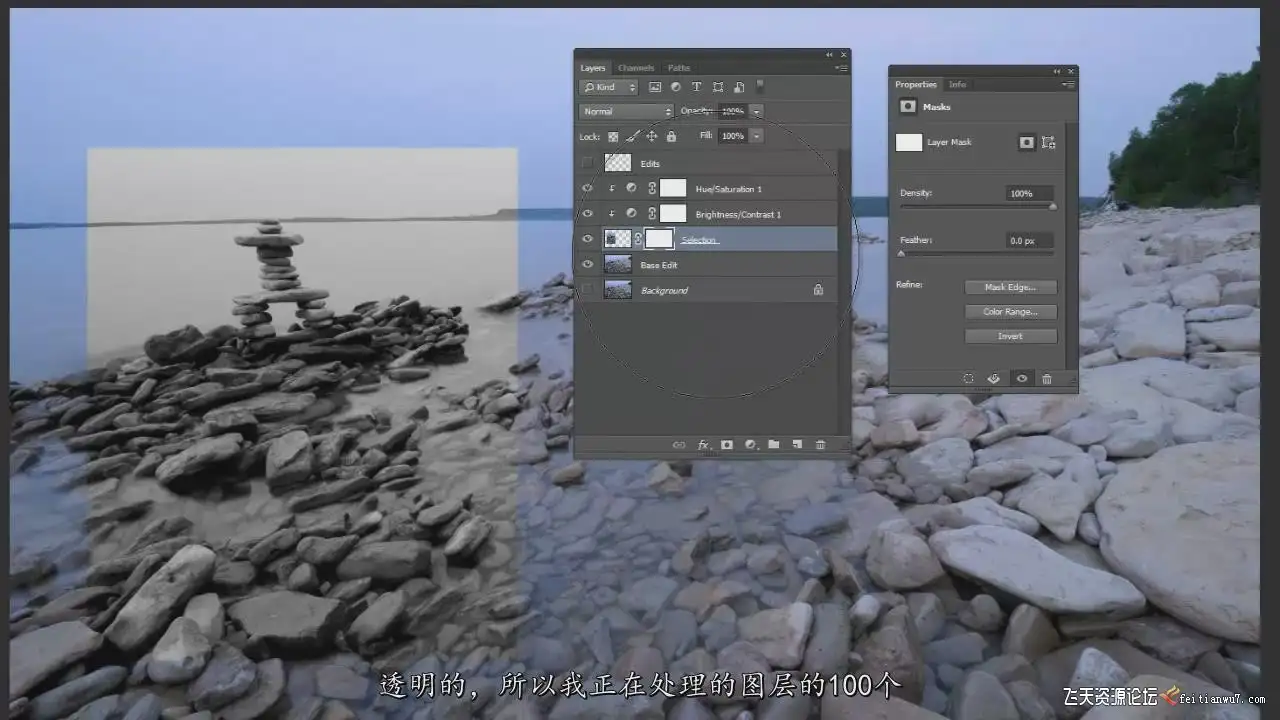
Task: Show the Edits layer
Action: click(588, 162)
